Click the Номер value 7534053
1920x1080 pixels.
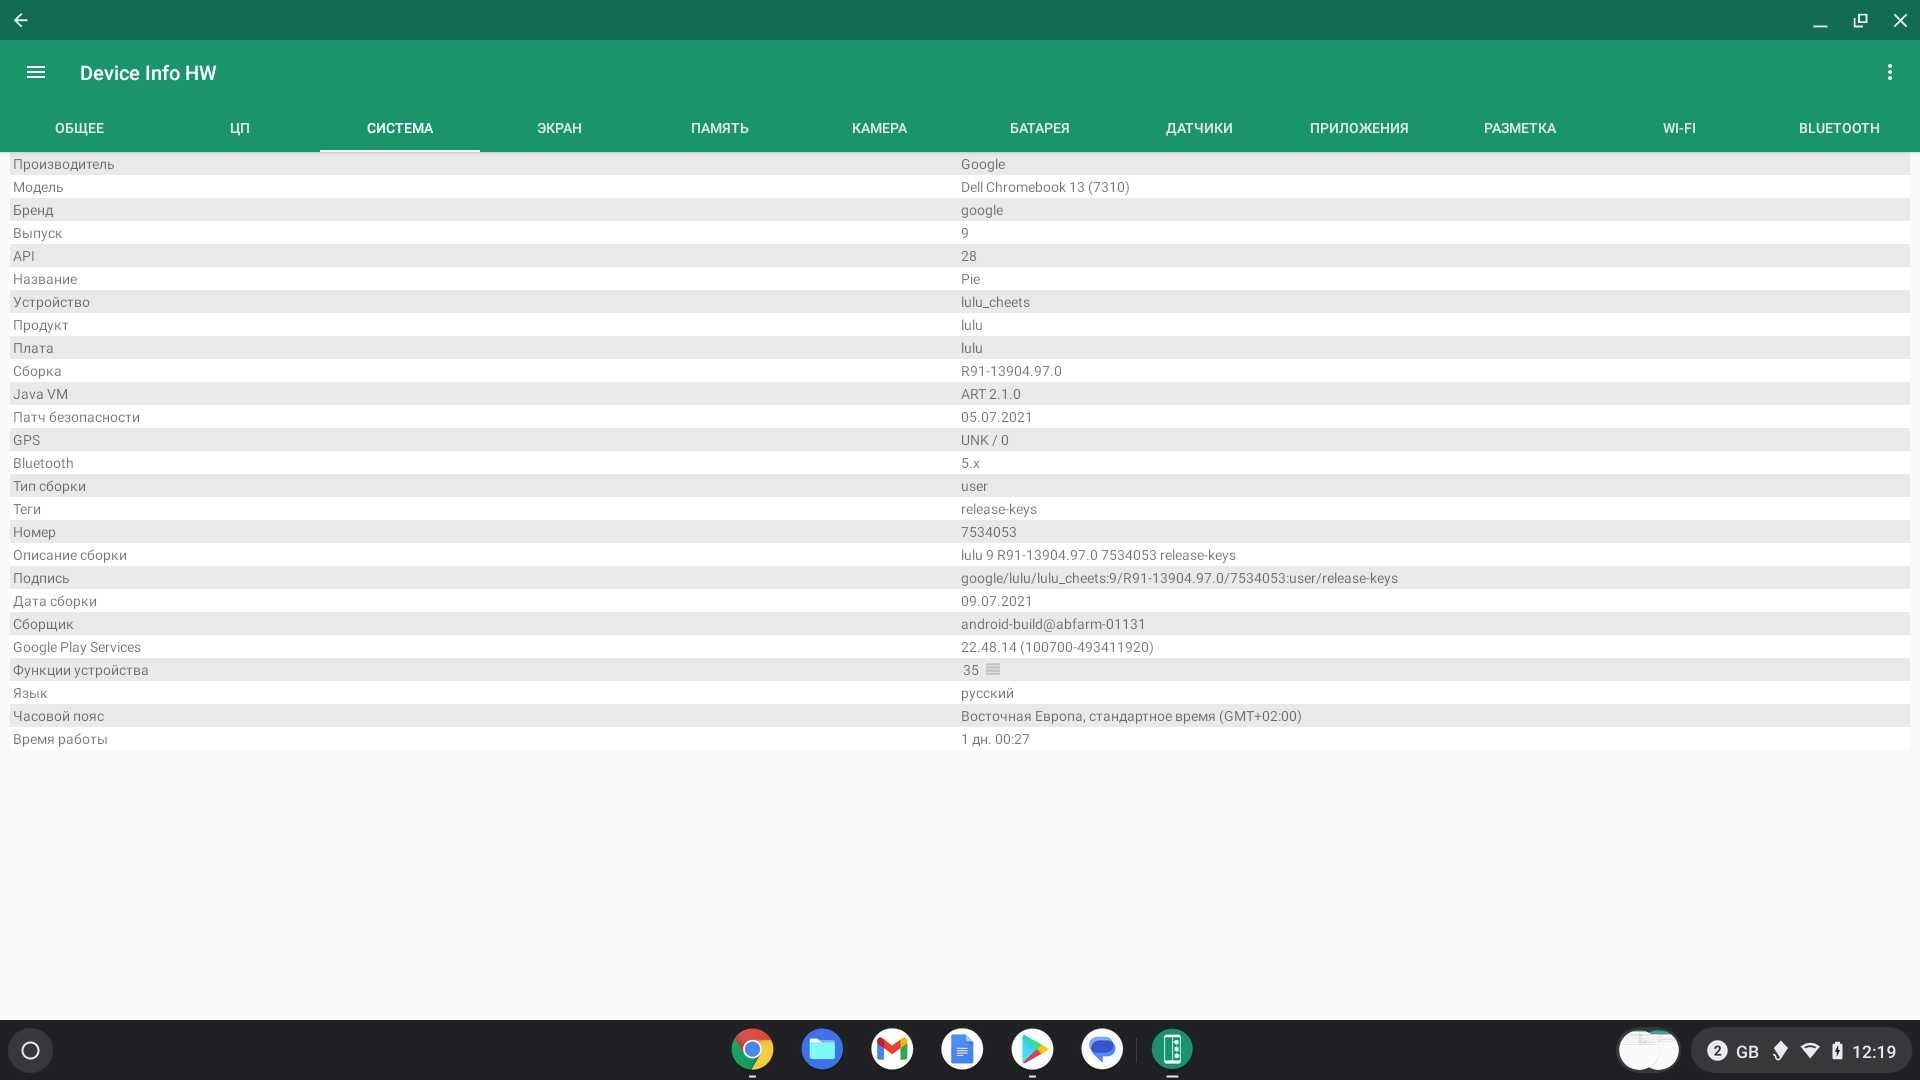(989, 532)
